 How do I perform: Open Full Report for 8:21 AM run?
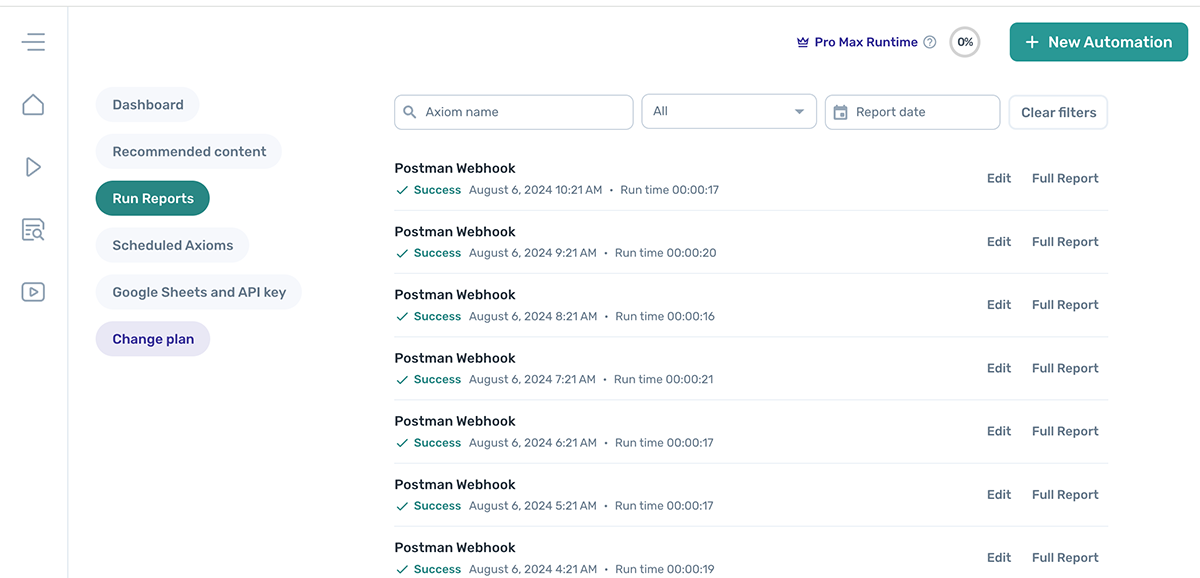(1065, 305)
